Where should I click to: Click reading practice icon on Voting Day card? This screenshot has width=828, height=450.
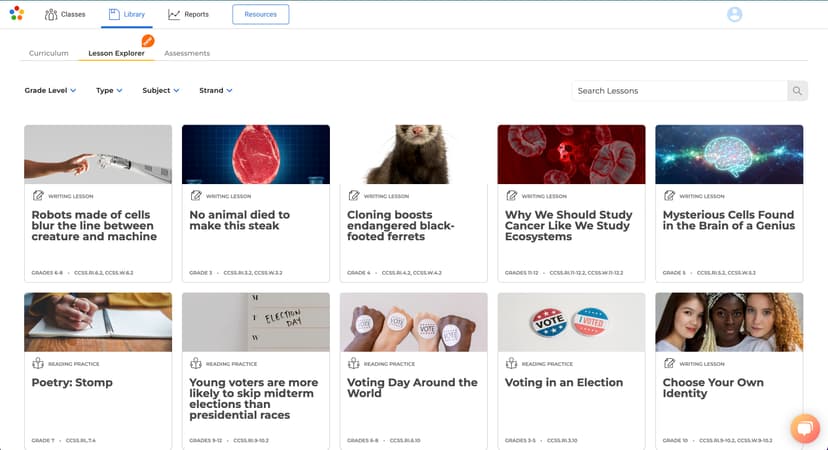pos(354,363)
